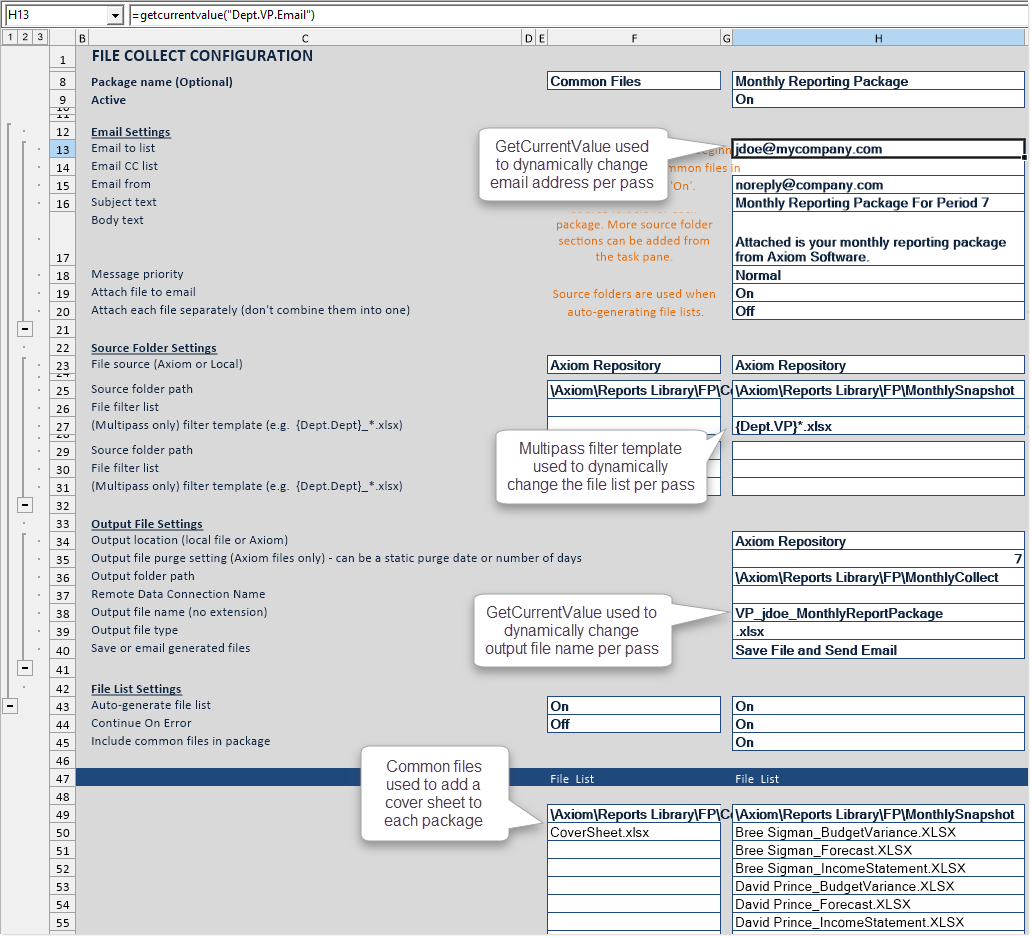This screenshot has height=938, width=1032.
Task: Select Continue On Error 'Off' cell in Common Files
Action: (x=634, y=724)
